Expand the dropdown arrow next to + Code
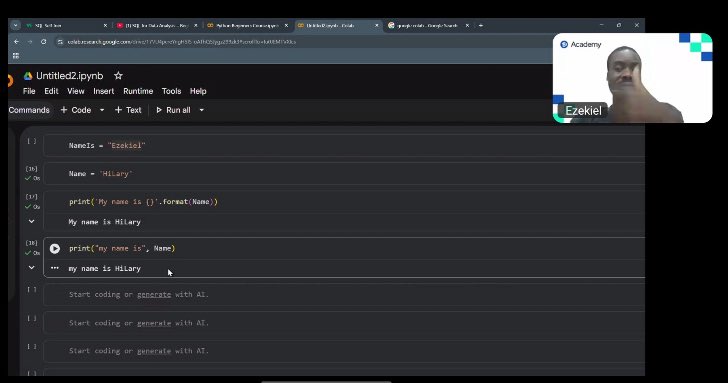The height and width of the screenshot is (383, 728). click(x=102, y=110)
